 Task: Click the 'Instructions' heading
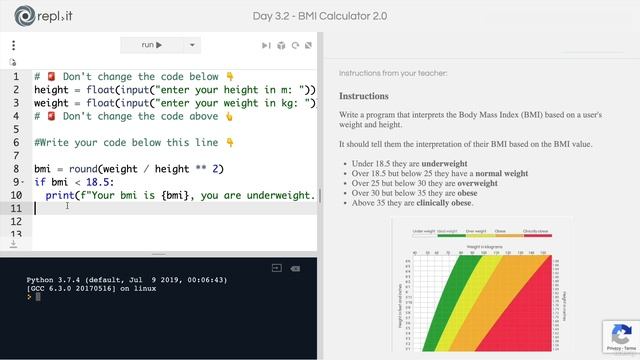[364, 96]
